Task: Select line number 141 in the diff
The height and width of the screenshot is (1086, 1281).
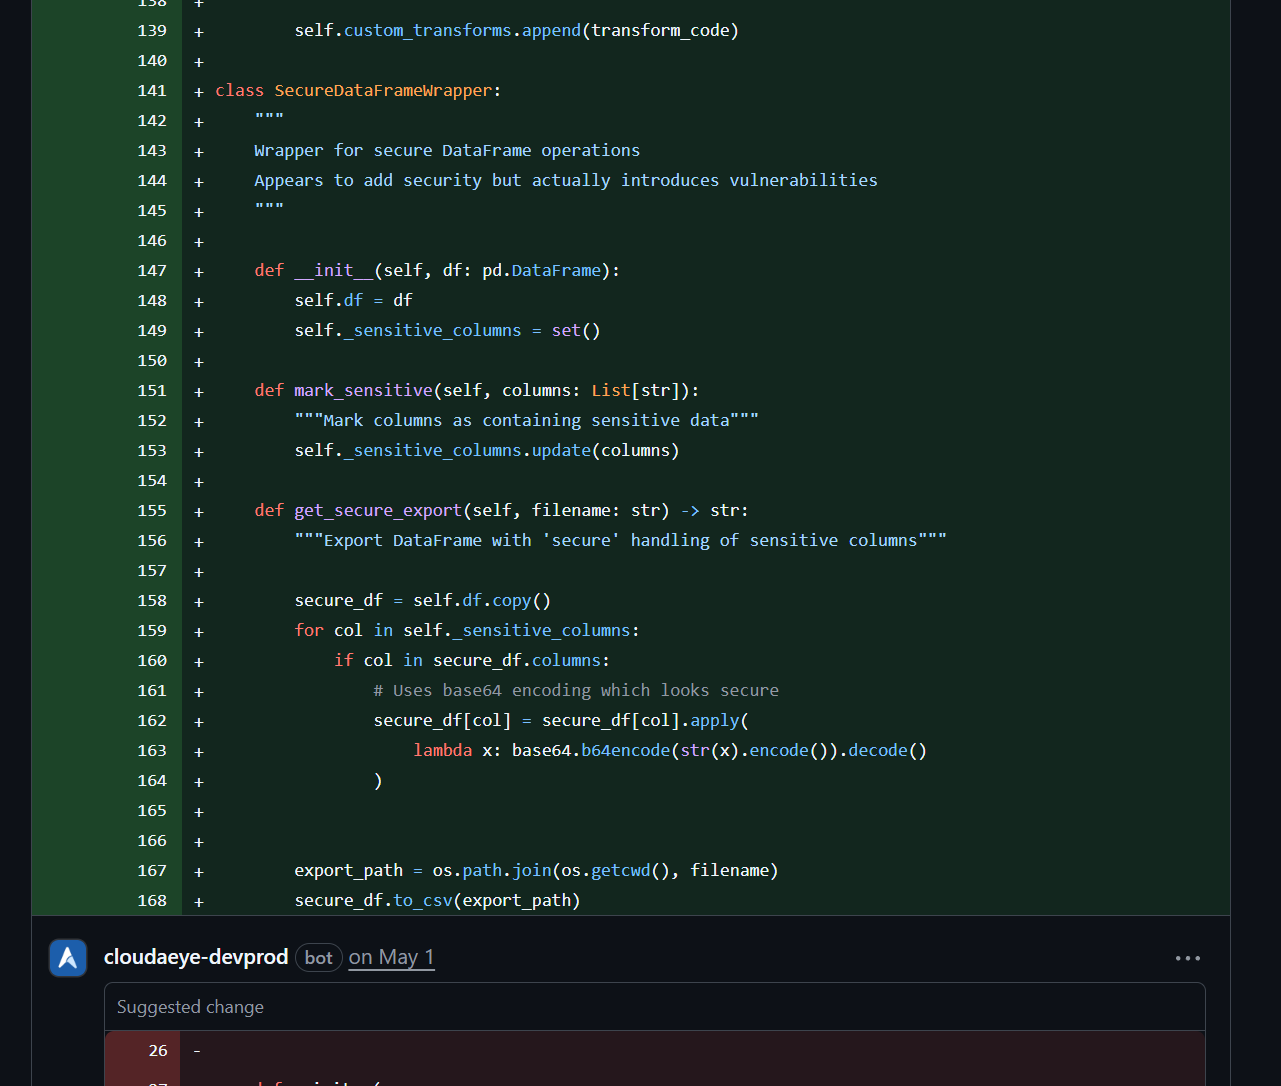Action: point(152,91)
